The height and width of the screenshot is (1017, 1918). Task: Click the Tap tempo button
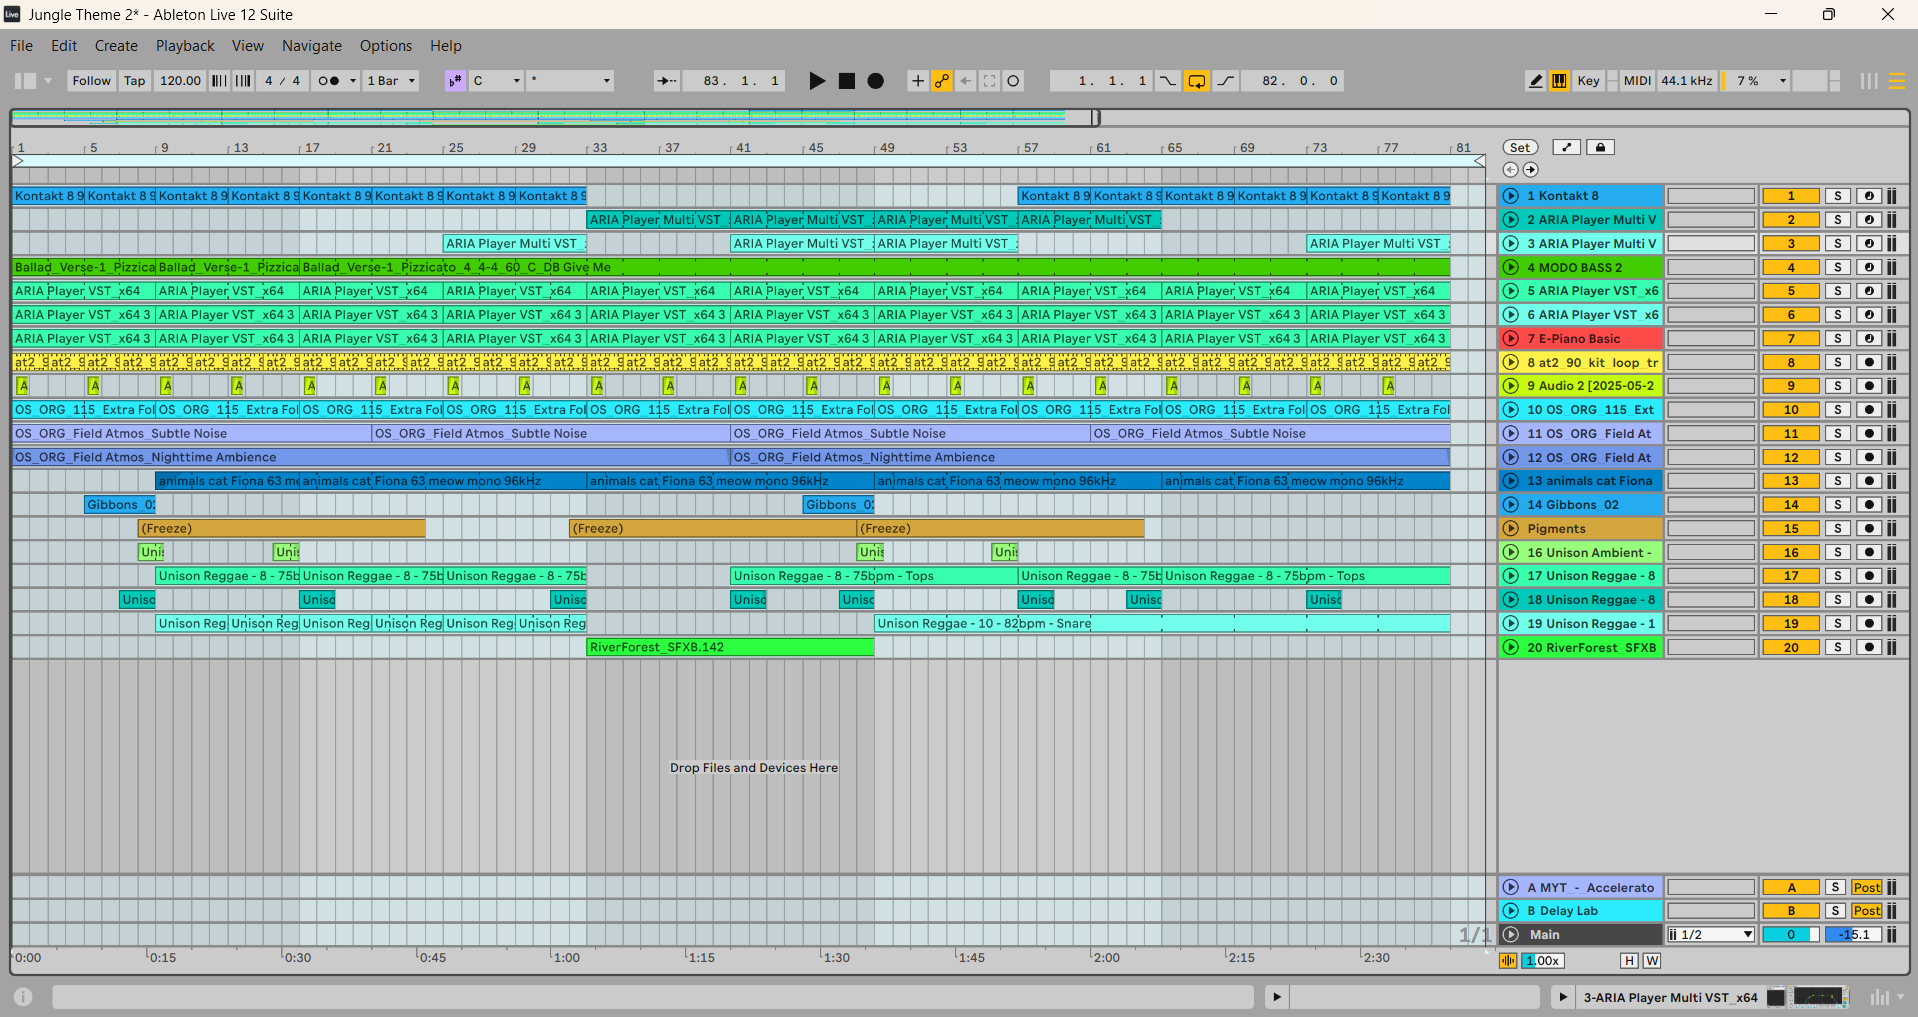point(135,81)
